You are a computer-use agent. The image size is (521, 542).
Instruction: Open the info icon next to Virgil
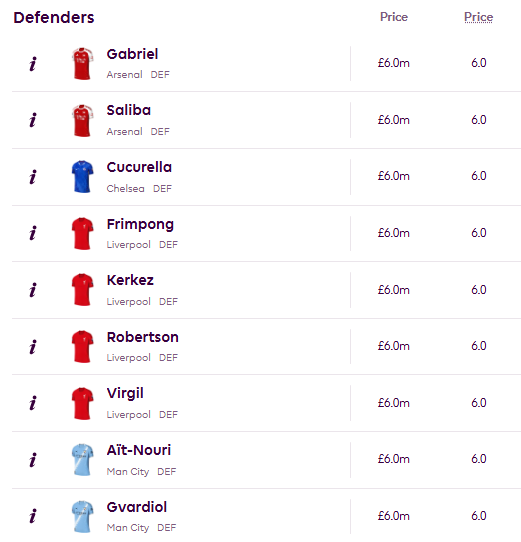tap(33, 403)
